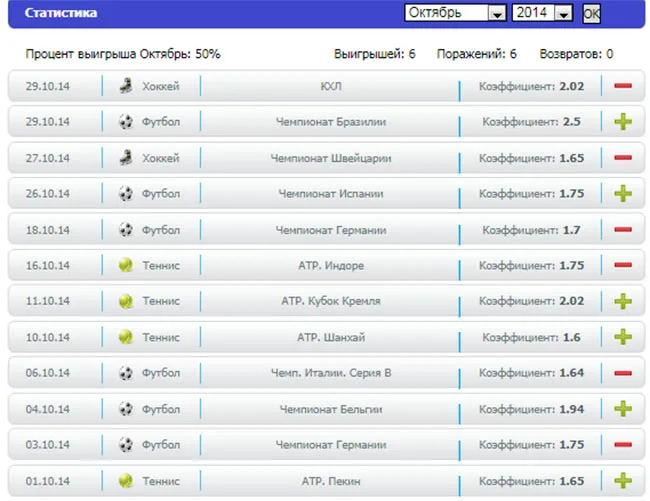Open the month dropdown showing Октябрь

click(455, 13)
